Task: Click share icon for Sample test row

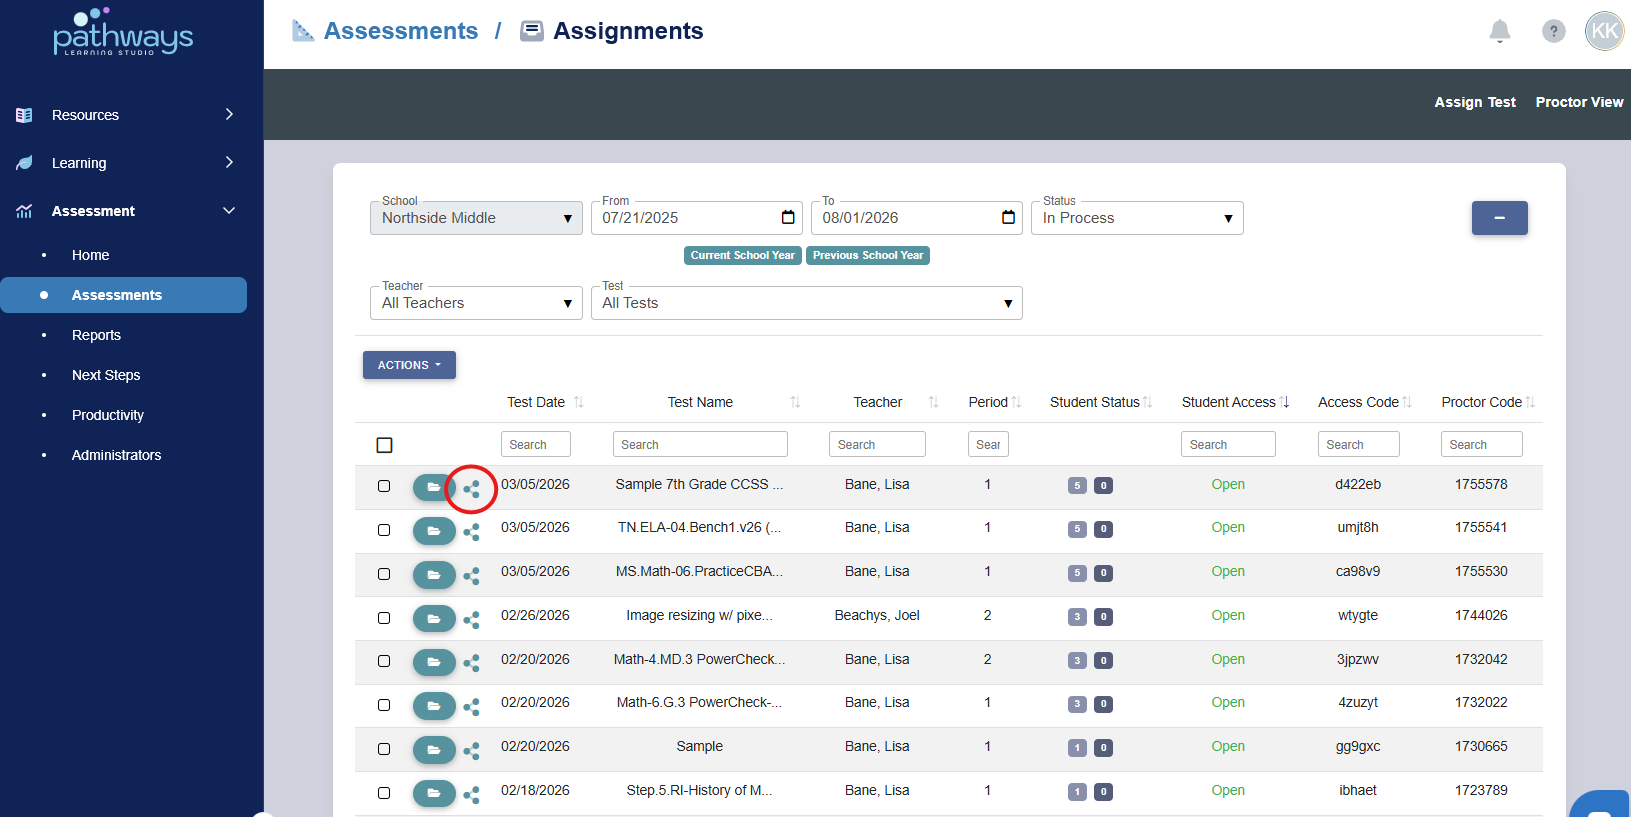Action: (x=471, y=751)
